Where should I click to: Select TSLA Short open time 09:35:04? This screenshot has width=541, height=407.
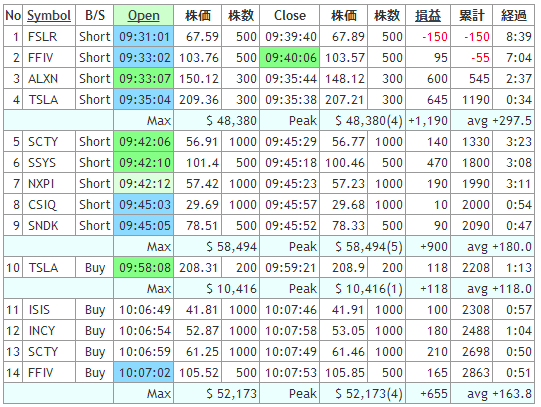(144, 100)
